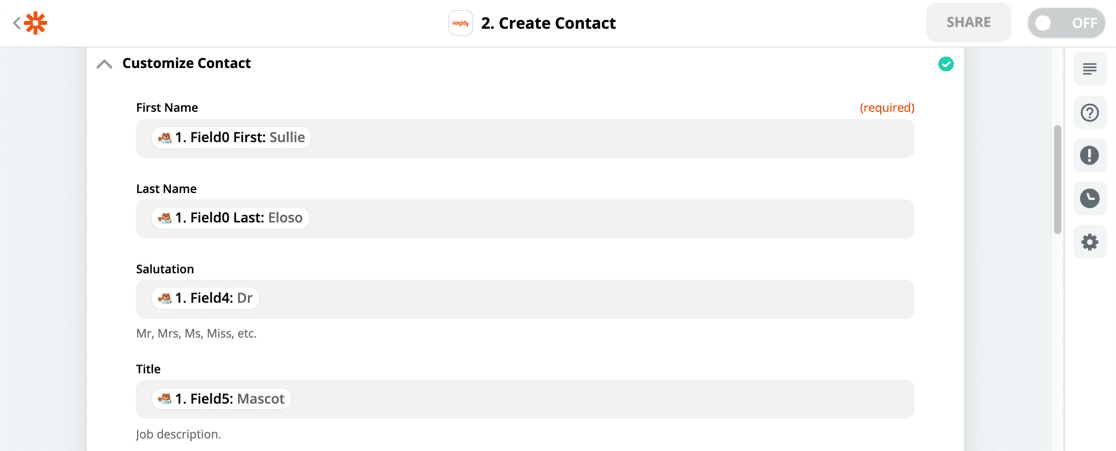Click the First Name input field

tap(525, 138)
